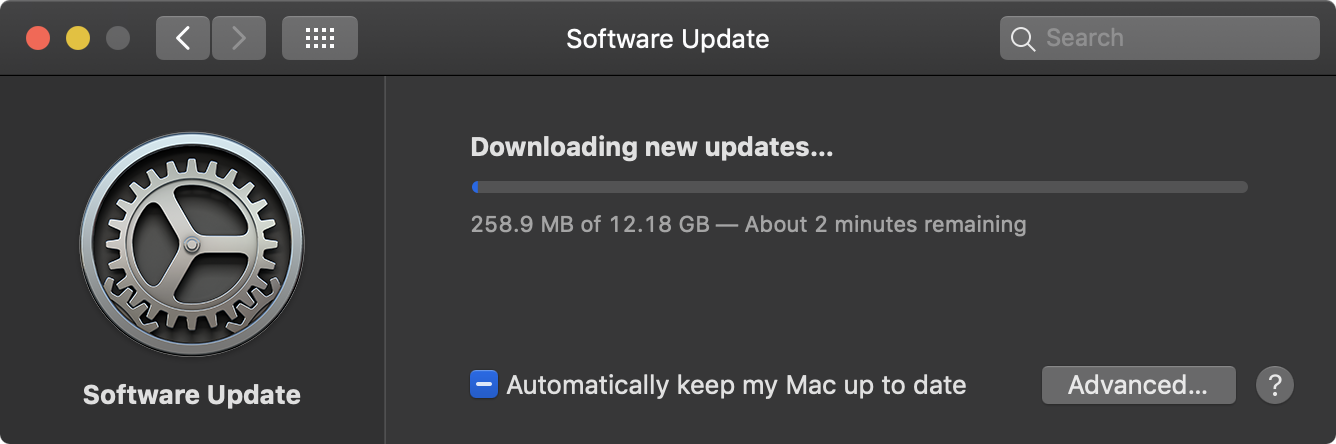Open the Advanced… options sheet
Viewport: 1336px width, 444px height.
coord(1138,385)
